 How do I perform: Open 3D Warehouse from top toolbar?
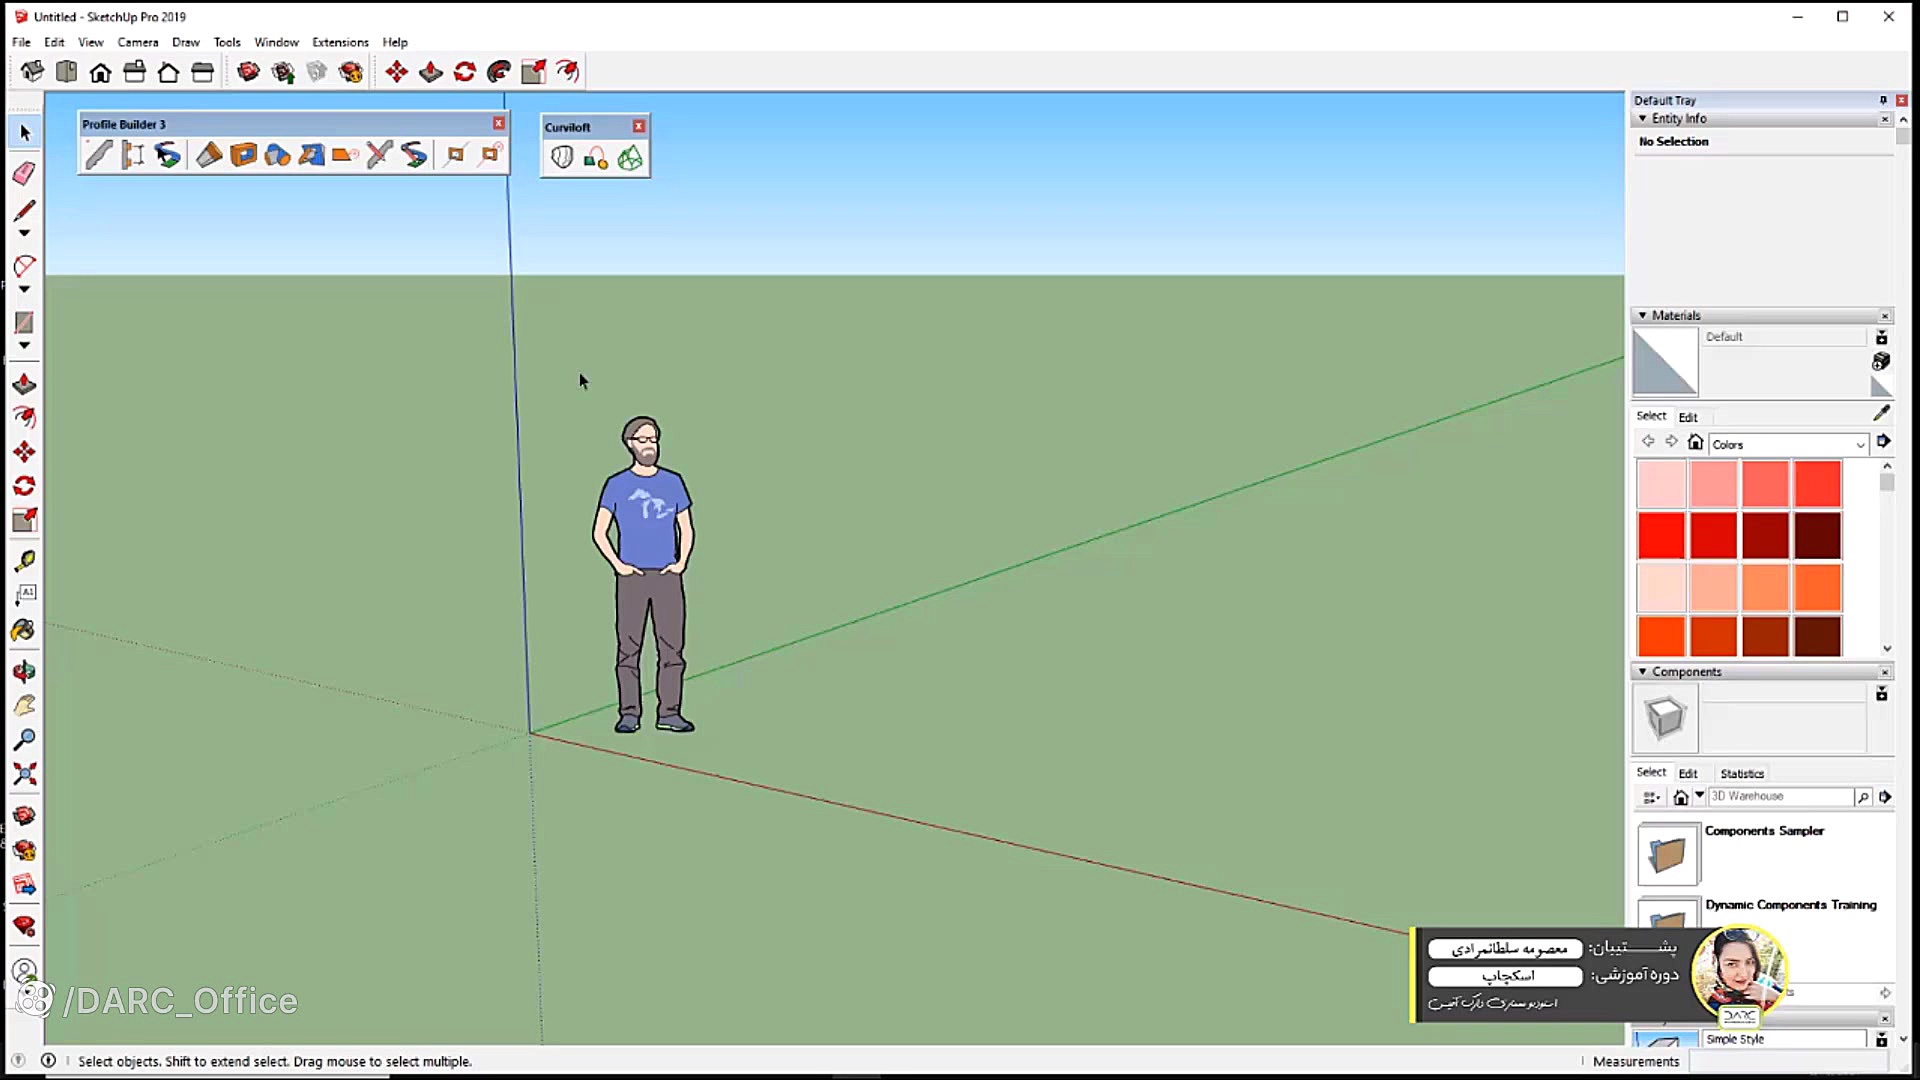pyautogui.click(x=248, y=72)
